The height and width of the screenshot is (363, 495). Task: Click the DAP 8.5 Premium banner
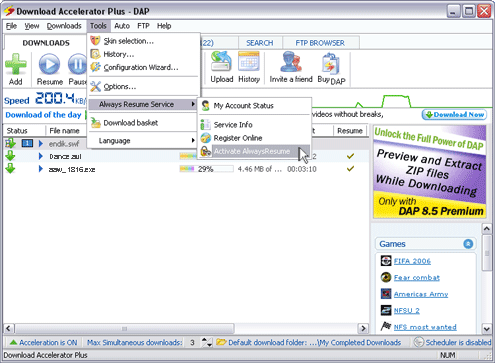(430, 172)
